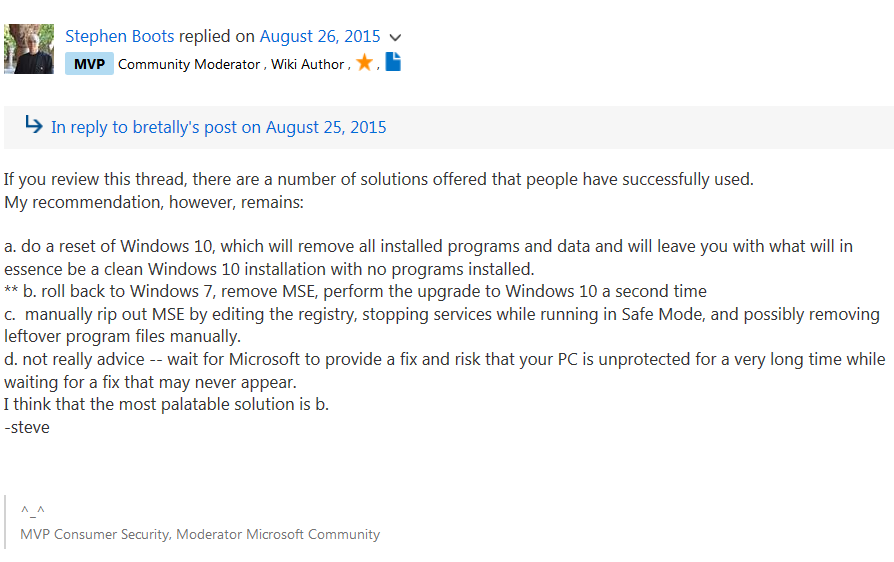Open the August 26, 2015 reply permalink

[x=319, y=36]
